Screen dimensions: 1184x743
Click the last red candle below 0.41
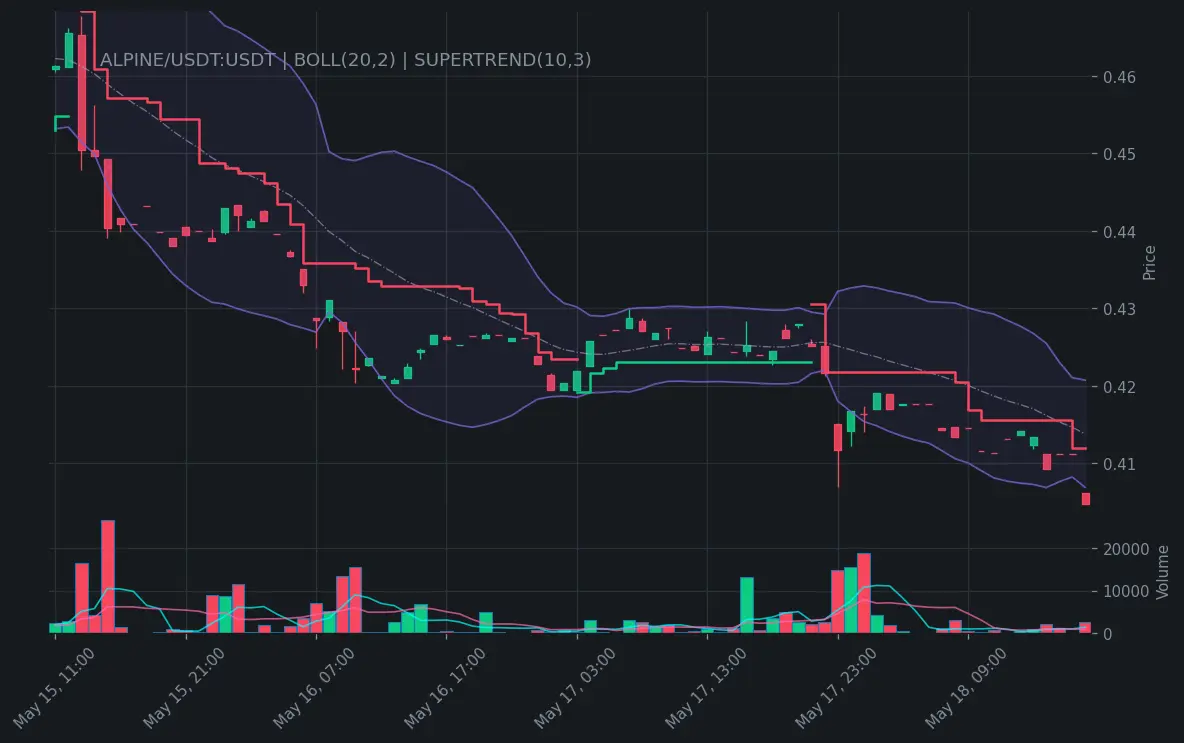point(1086,499)
